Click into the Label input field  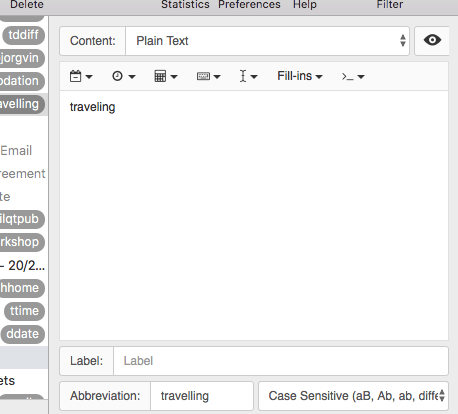281,361
